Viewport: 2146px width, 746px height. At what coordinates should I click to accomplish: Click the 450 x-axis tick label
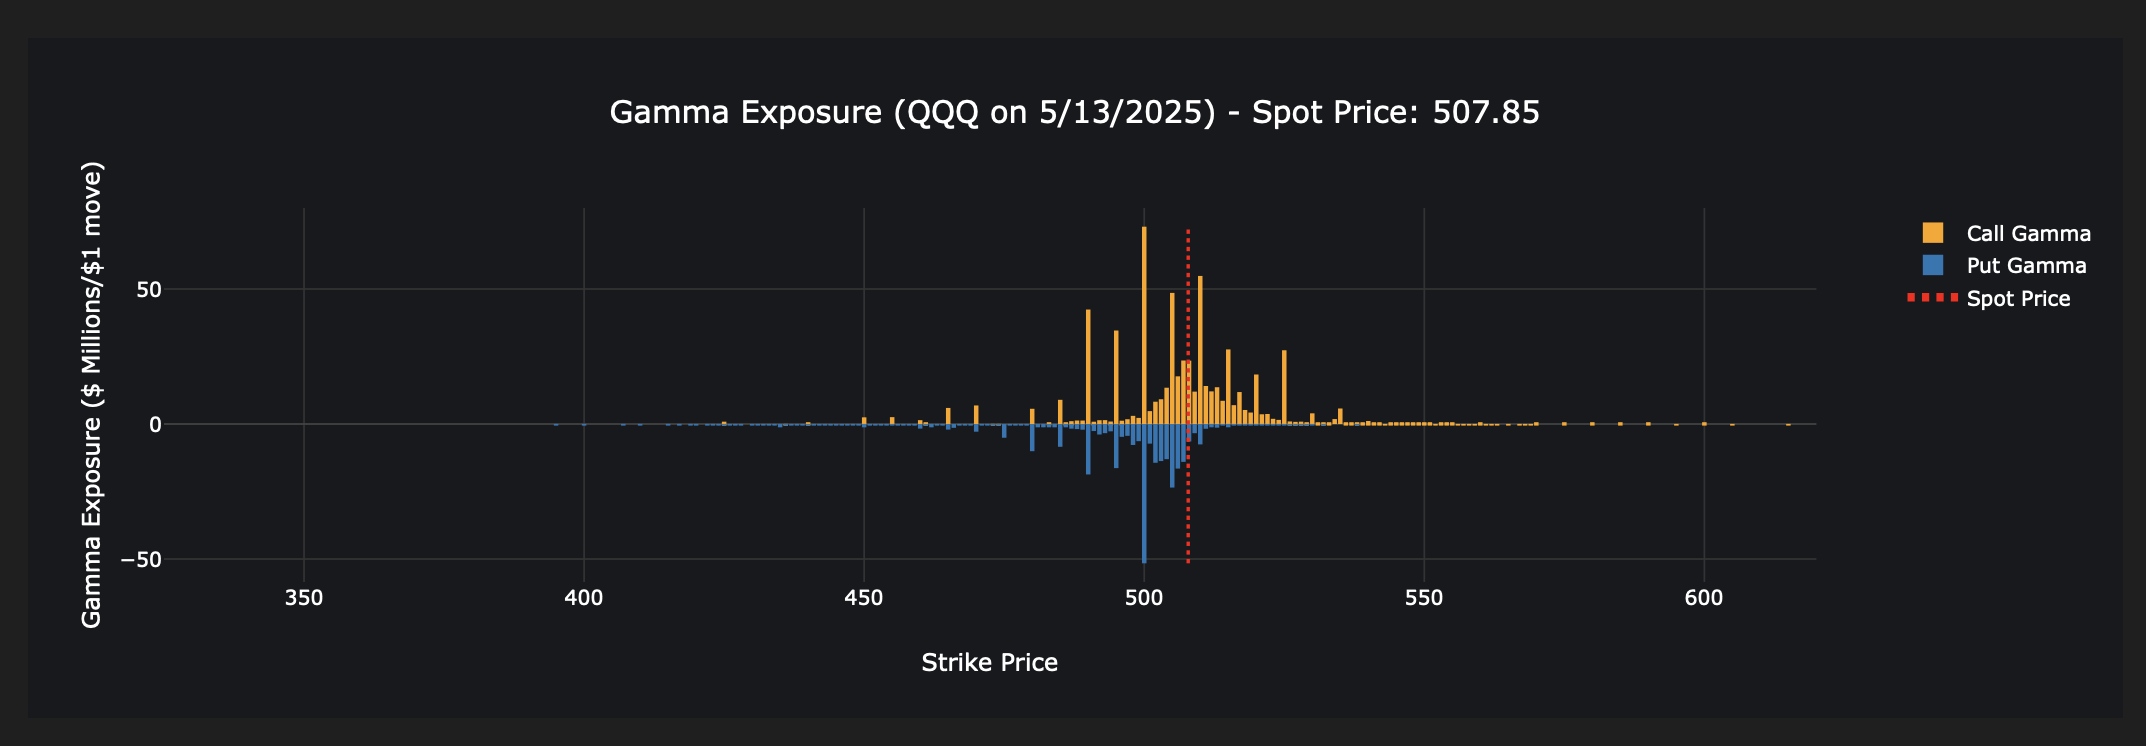tap(864, 598)
